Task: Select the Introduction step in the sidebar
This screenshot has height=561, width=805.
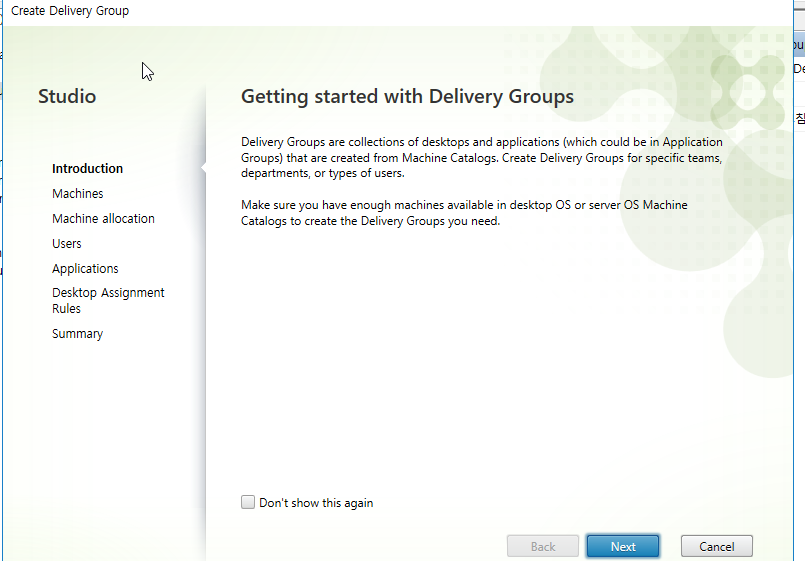Action: (x=87, y=168)
